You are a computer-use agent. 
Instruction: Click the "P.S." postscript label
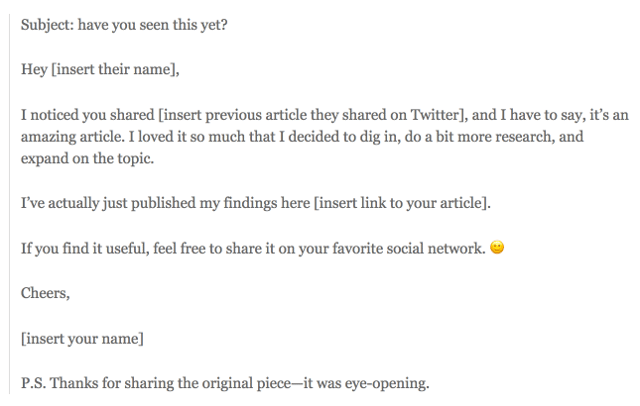33,383
